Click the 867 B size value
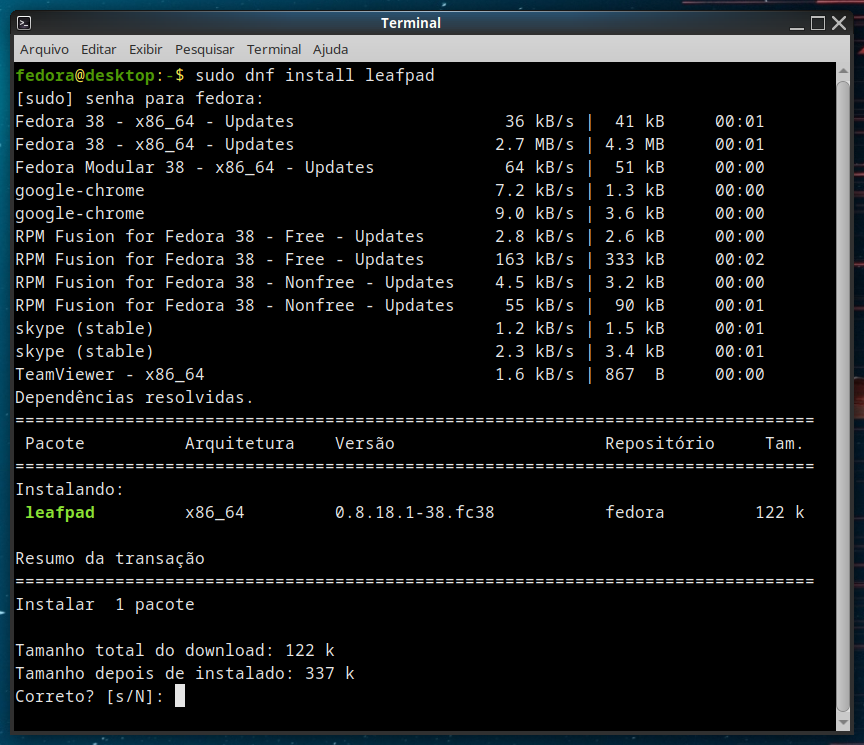The height and width of the screenshot is (745, 864). (x=635, y=375)
